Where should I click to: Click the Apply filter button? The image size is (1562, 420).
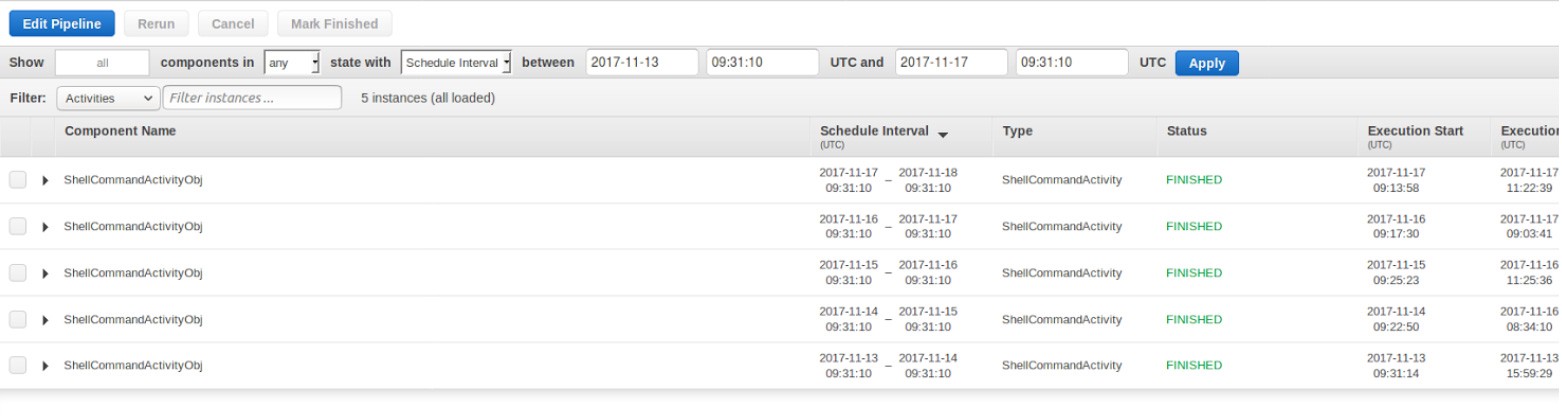(1206, 63)
